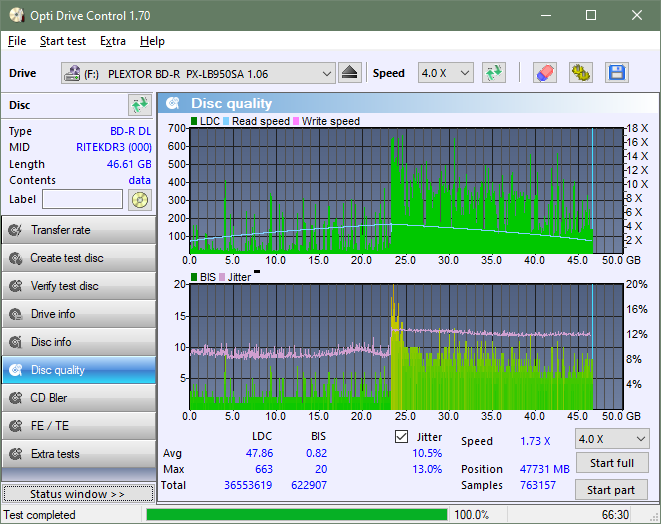Viewport: 661px width, 524px height.
Task: Click the disc label icon beside Label field
Action: click(x=140, y=199)
